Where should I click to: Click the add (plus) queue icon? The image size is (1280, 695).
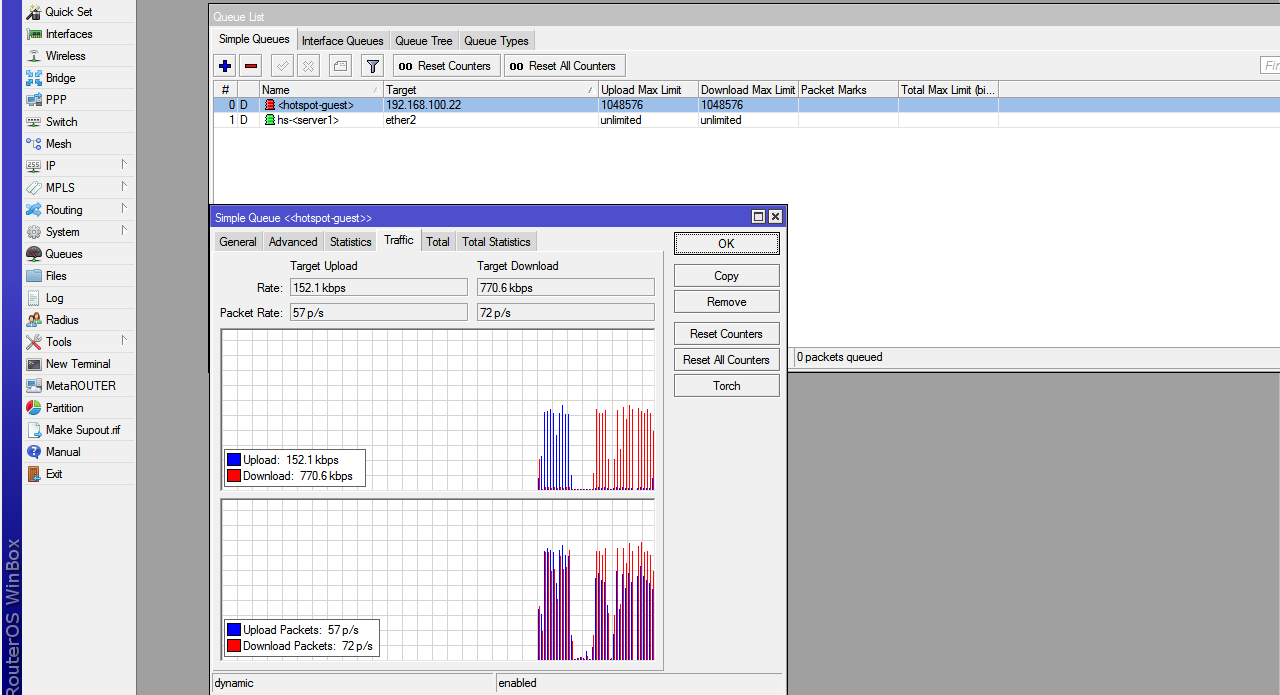click(x=225, y=66)
